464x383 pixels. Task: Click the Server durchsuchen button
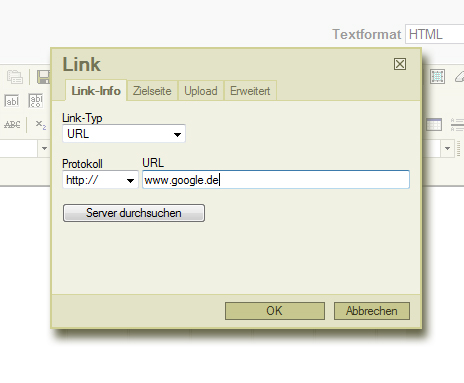pyautogui.click(x=134, y=213)
